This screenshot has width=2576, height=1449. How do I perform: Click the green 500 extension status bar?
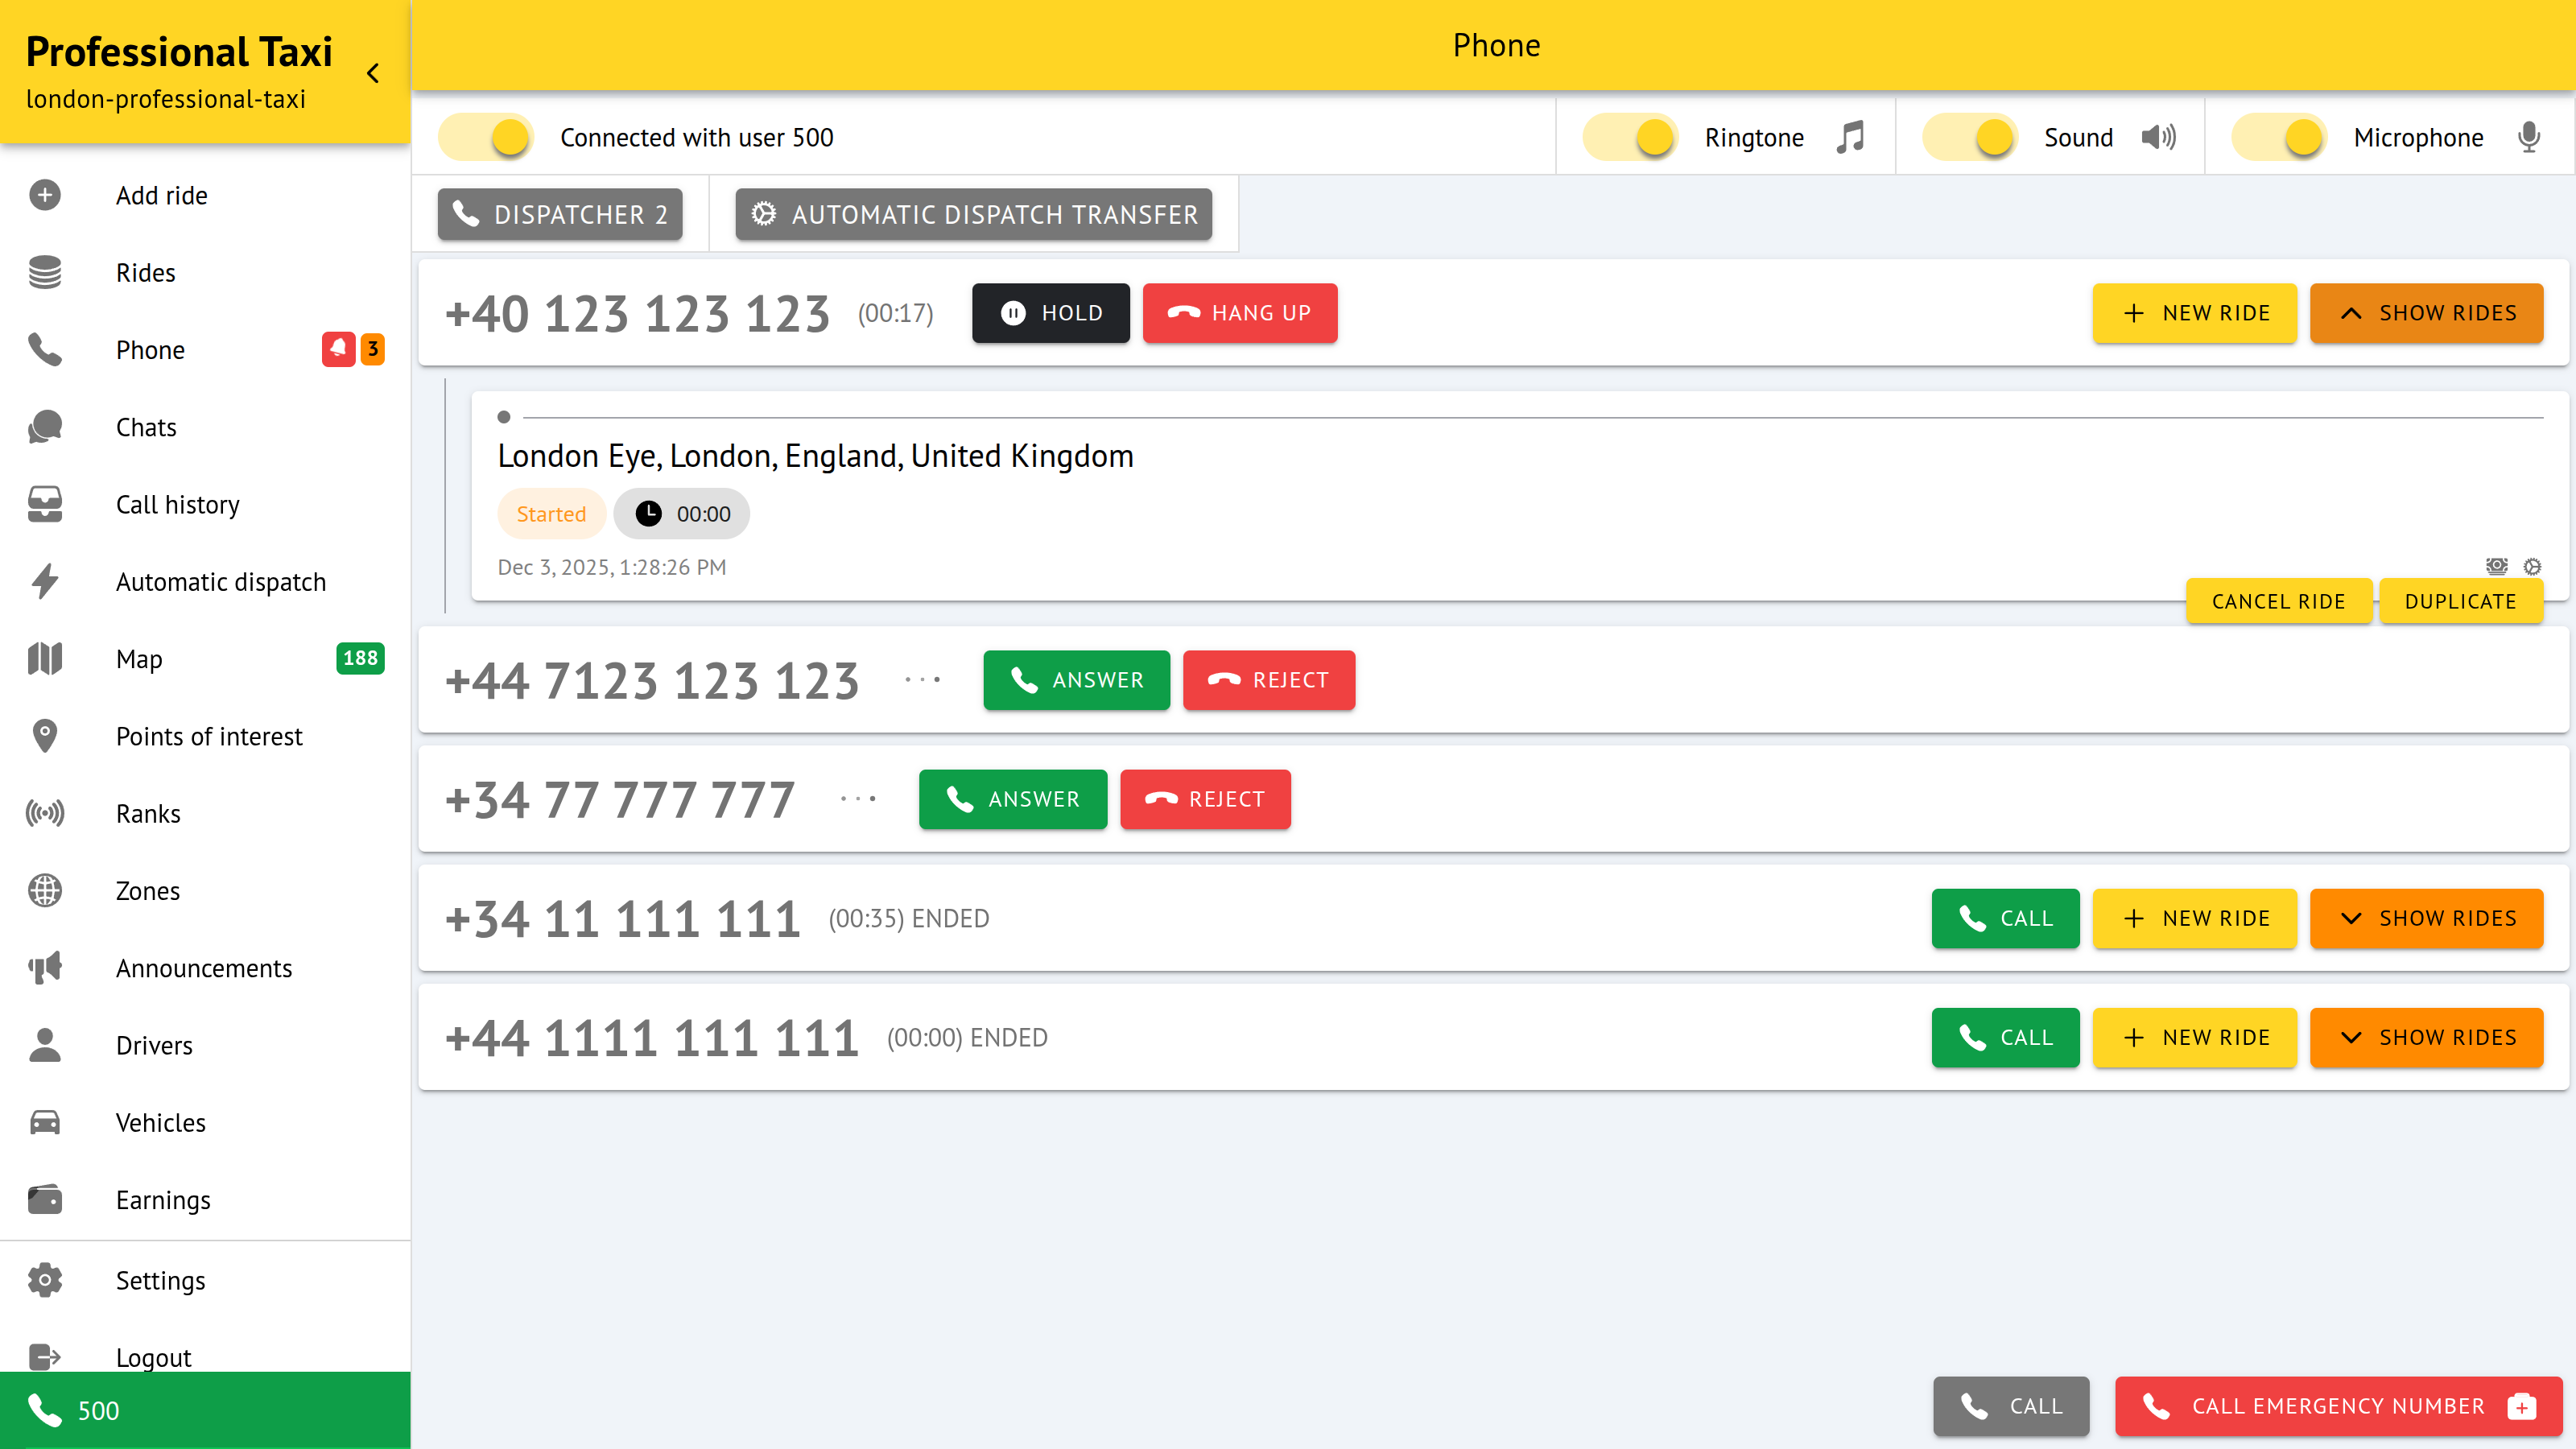tap(205, 1410)
